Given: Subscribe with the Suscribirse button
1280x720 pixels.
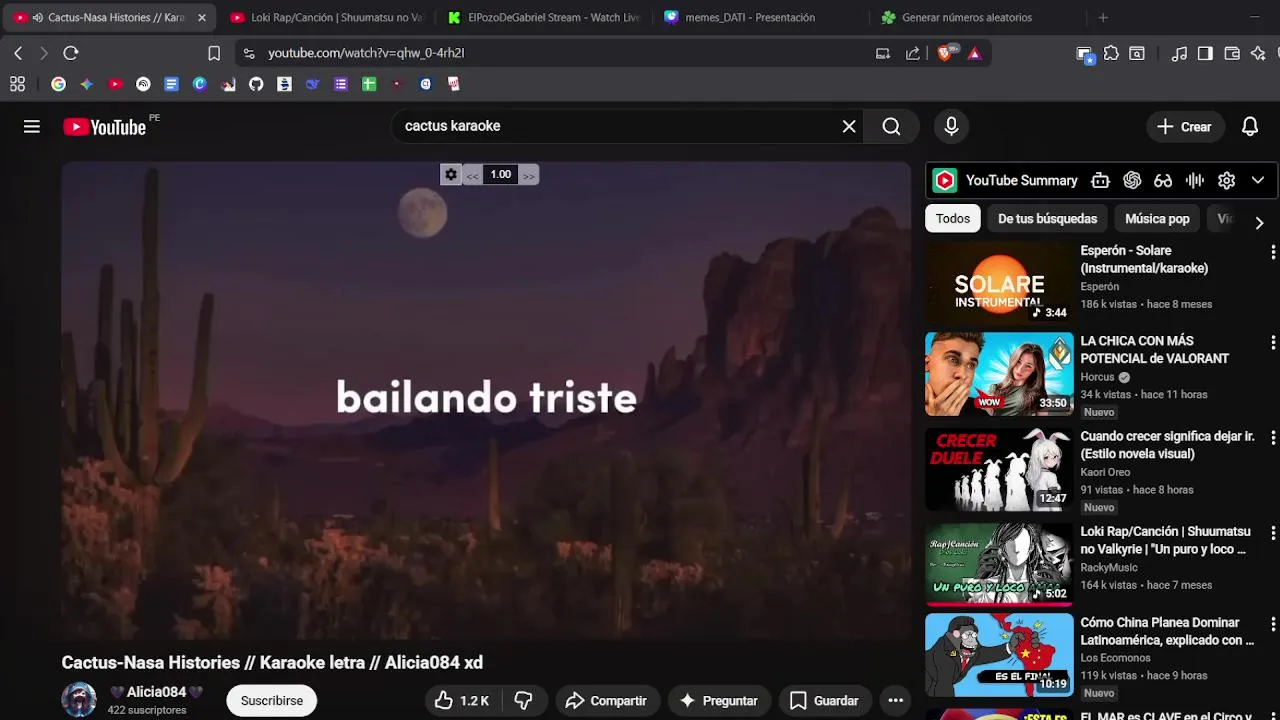Looking at the screenshot, I should [x=272, y=701].
